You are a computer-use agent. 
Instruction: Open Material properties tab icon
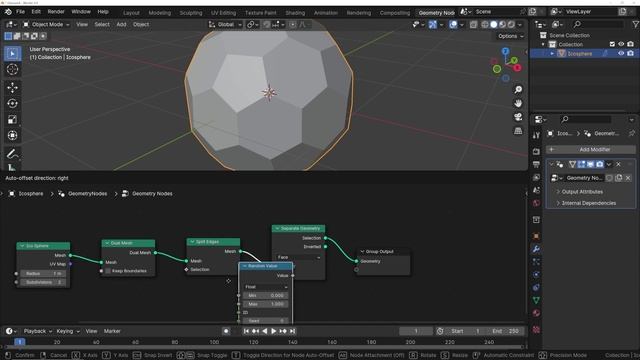[536, 313]
